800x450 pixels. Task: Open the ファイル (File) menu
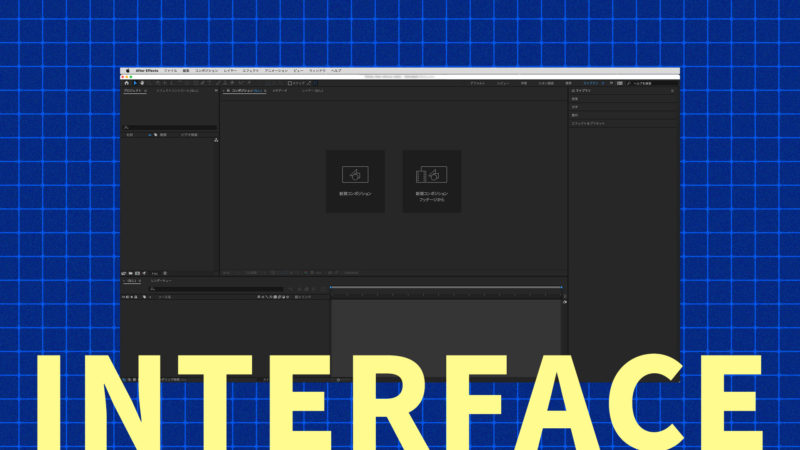170,71
